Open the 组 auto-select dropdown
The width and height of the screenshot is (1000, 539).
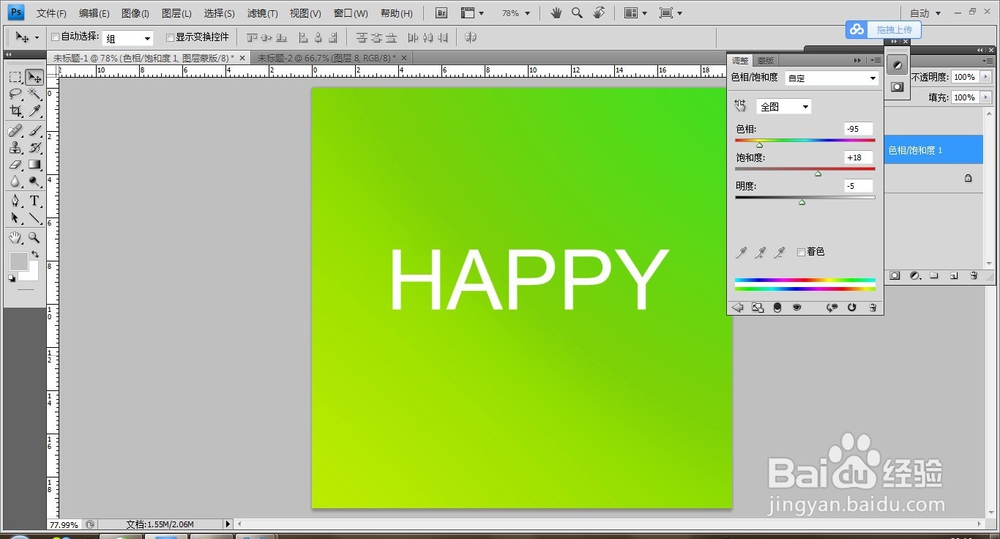[128, 38]
